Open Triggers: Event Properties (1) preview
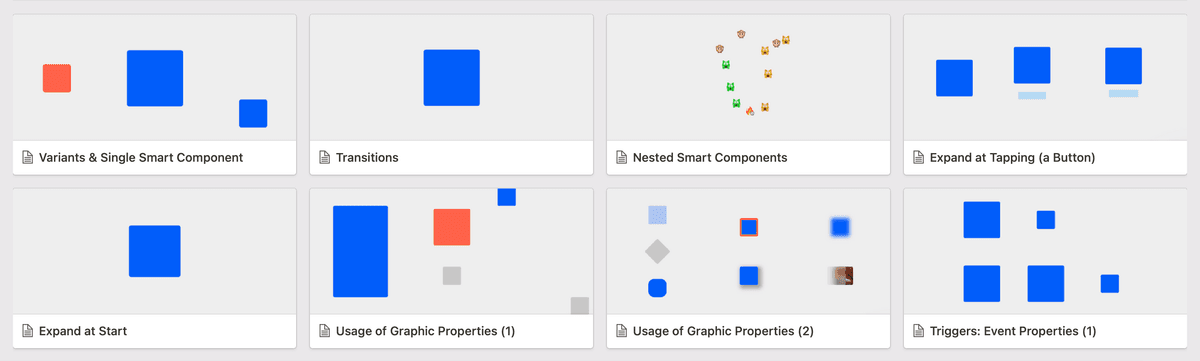Screen dimensions: 1200x361 [x=1045, y=251]
